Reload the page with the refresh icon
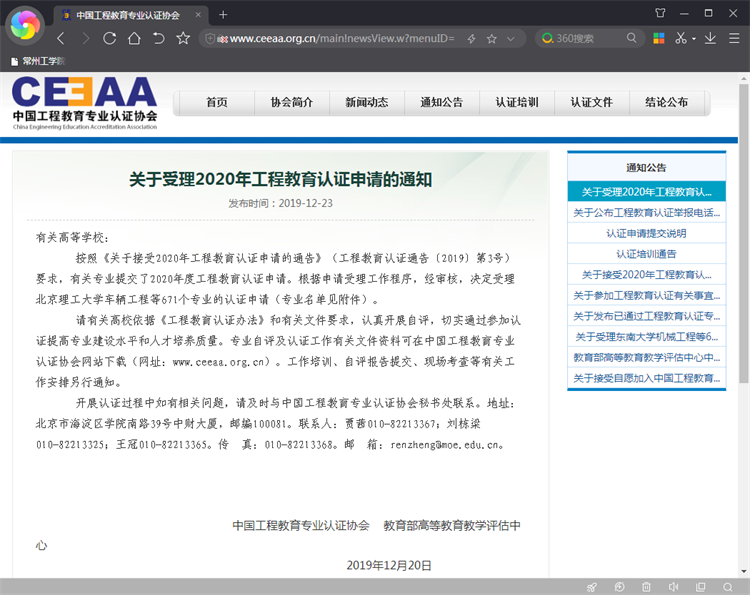750x595 pixels. click(110, 38)
